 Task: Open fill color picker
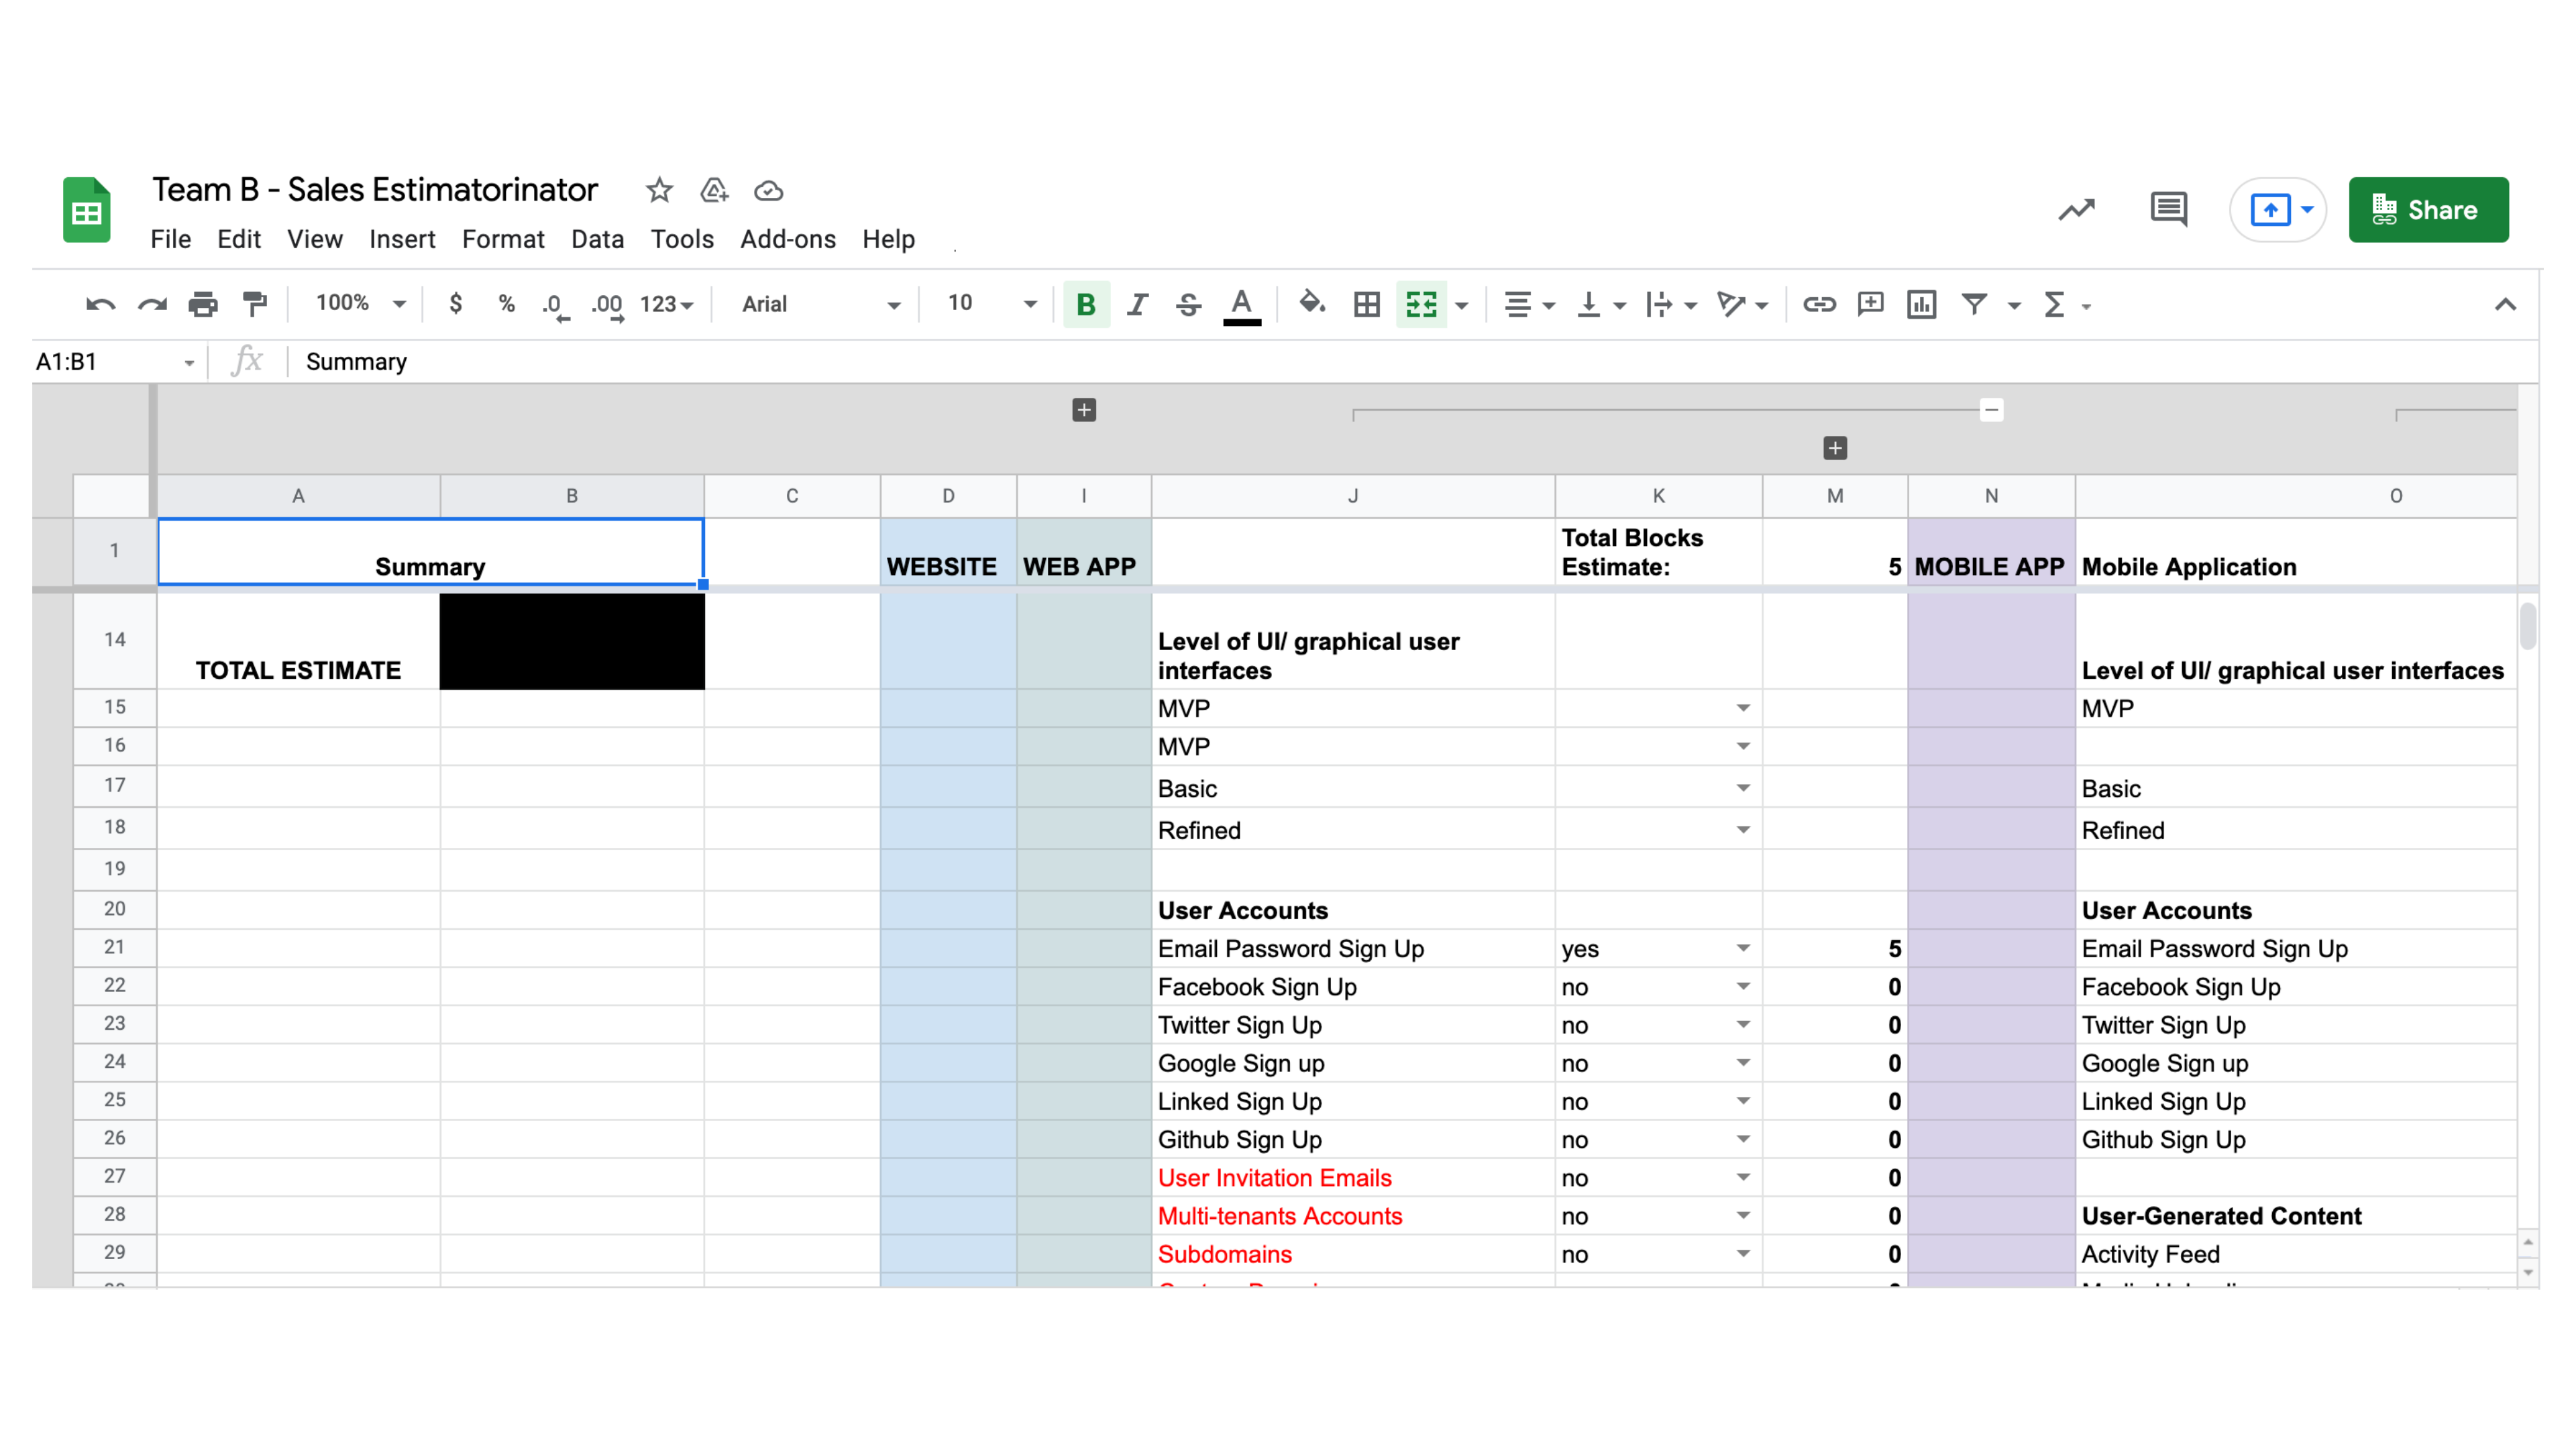1312,304
